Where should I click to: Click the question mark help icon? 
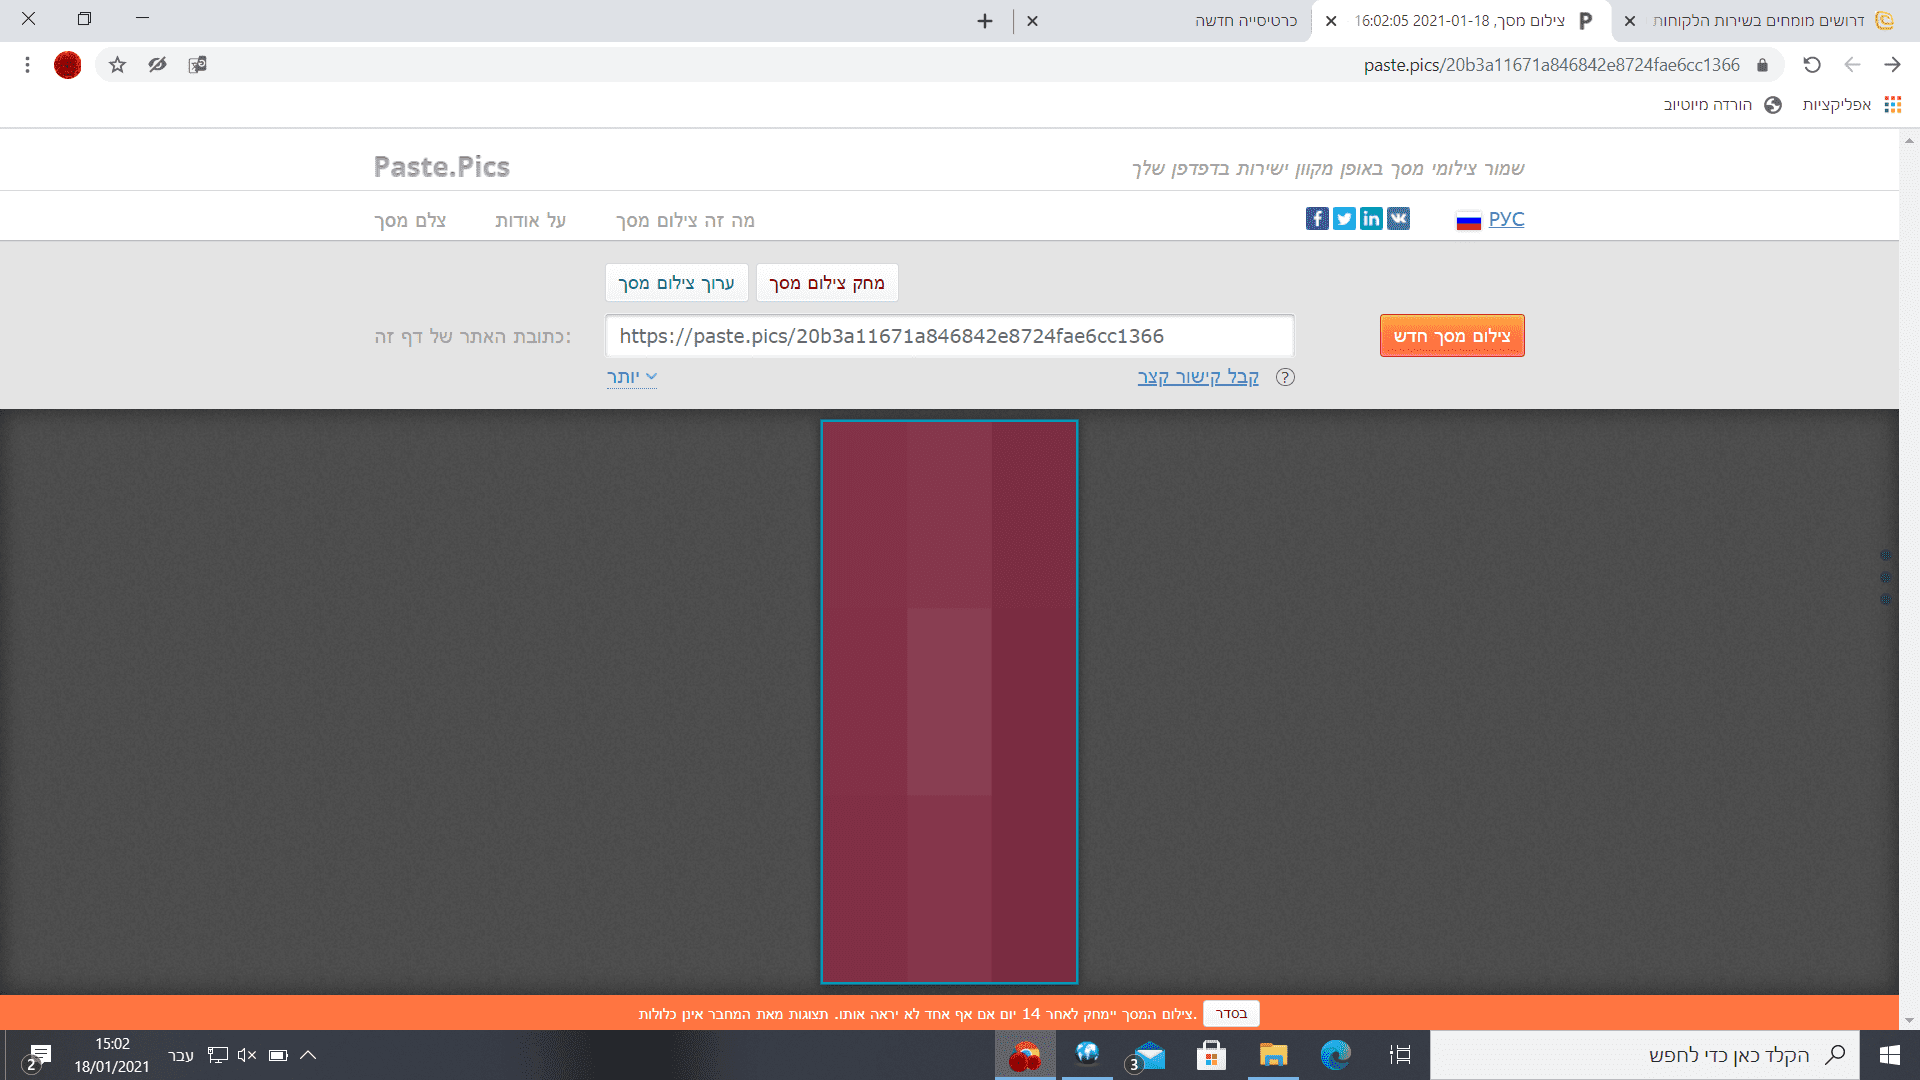[x=1285, y=377]
